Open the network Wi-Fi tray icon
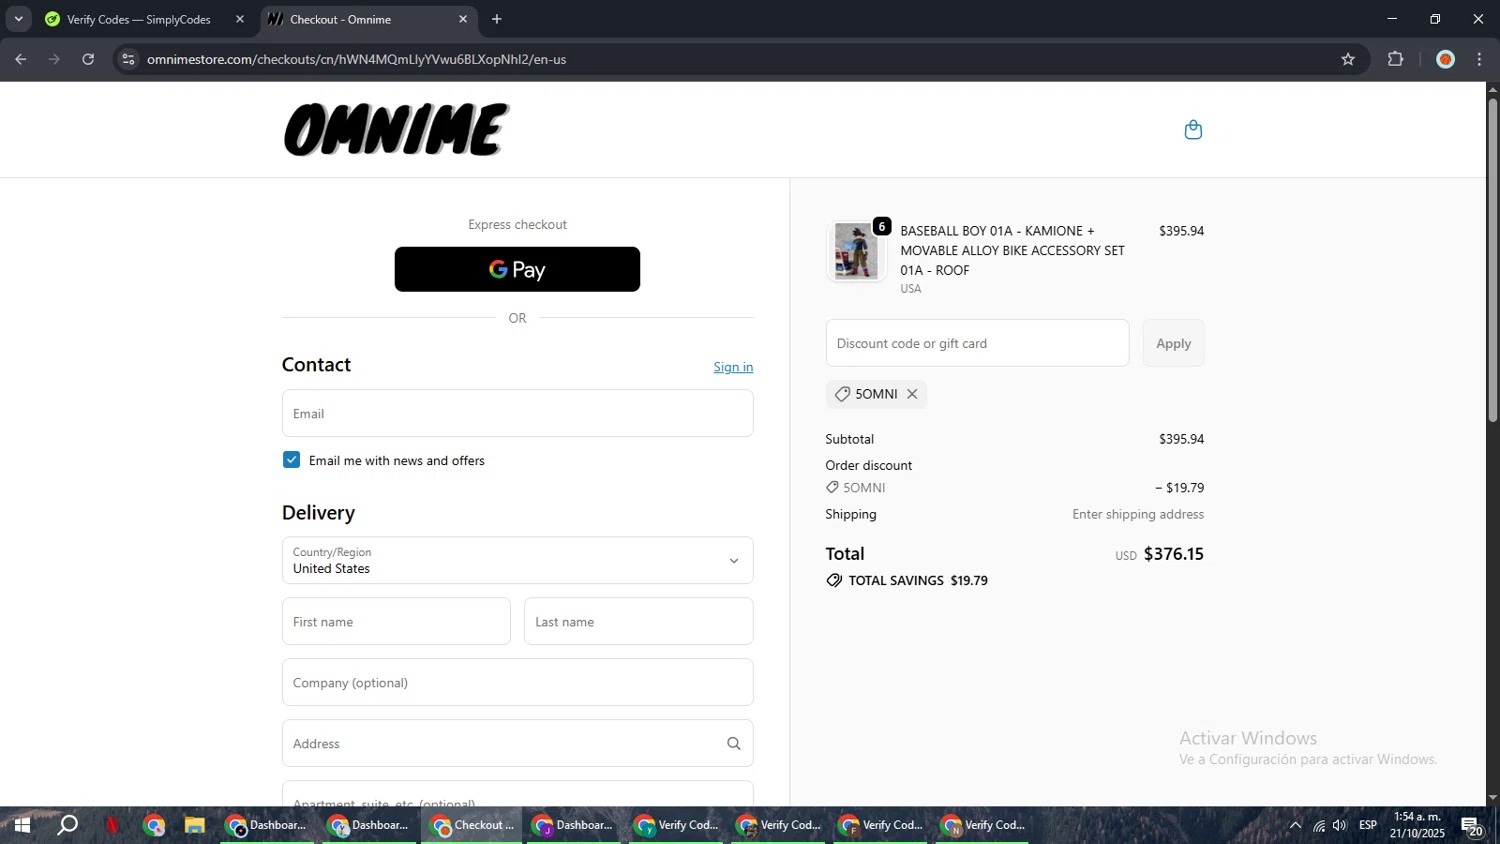The height and width of the screenshot is (844, 1500). (1319, 825)
